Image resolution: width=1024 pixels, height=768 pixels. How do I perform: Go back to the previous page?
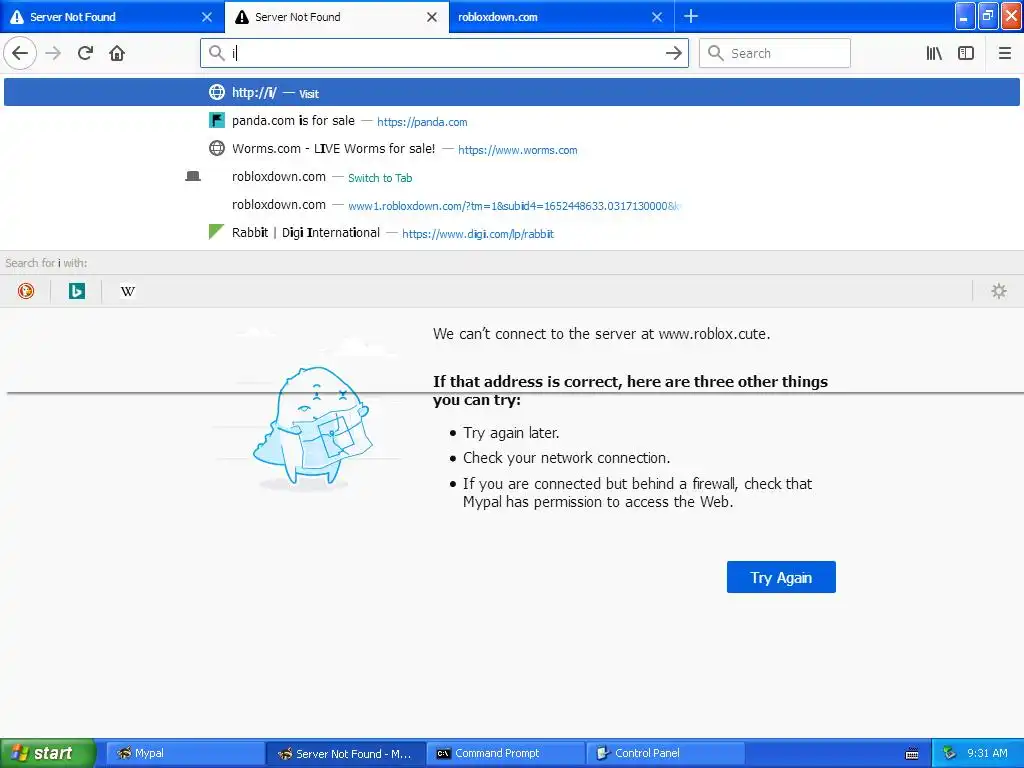(x=20, y=53)
